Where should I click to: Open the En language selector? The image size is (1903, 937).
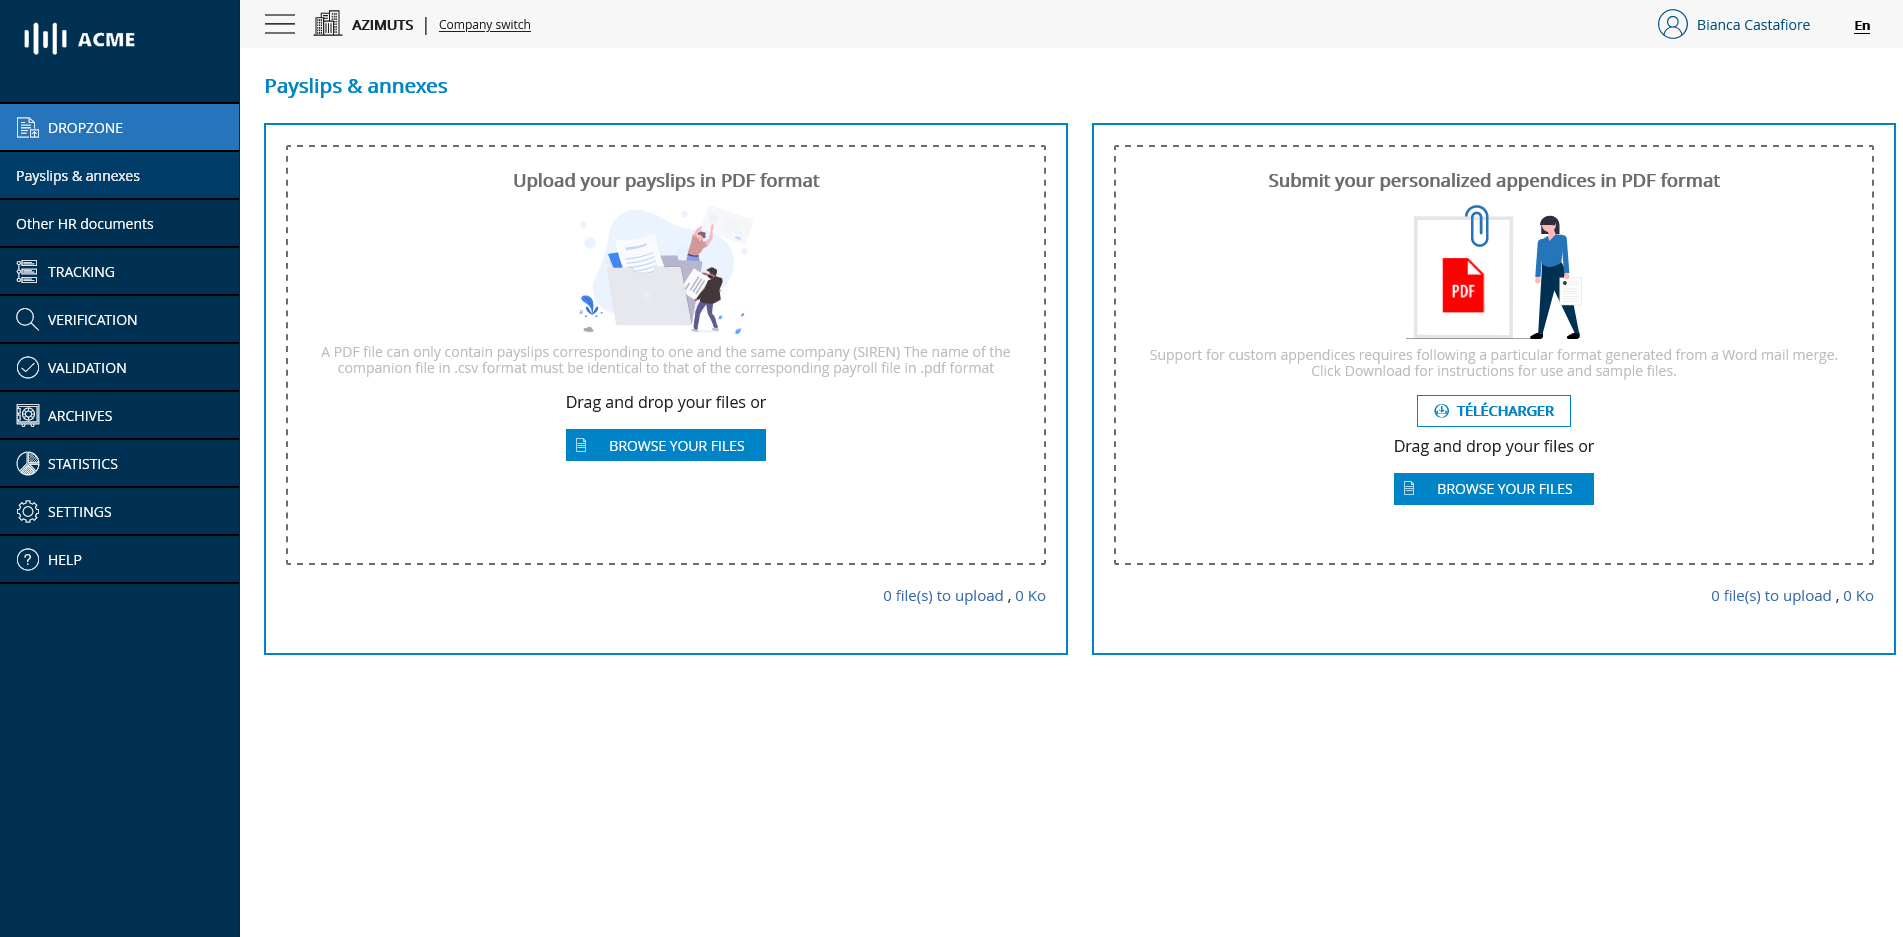1861,25
